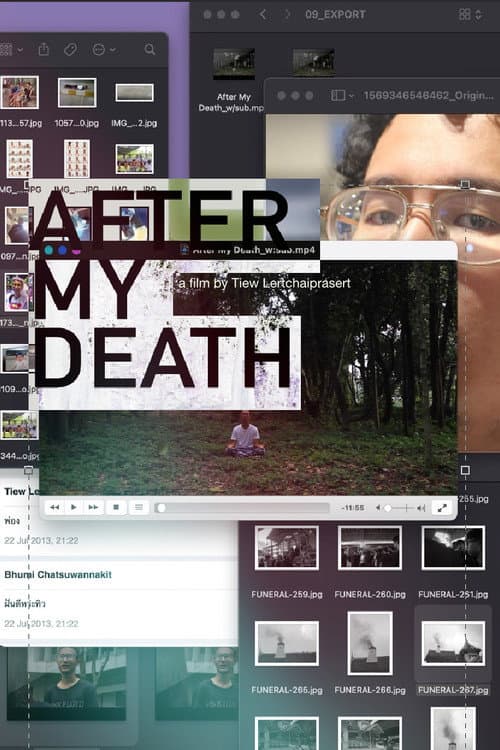Select the highlighted FUNERAL-267.jpg thumbnail
This screenshot has width=500, height=750.
click(453, 643)
